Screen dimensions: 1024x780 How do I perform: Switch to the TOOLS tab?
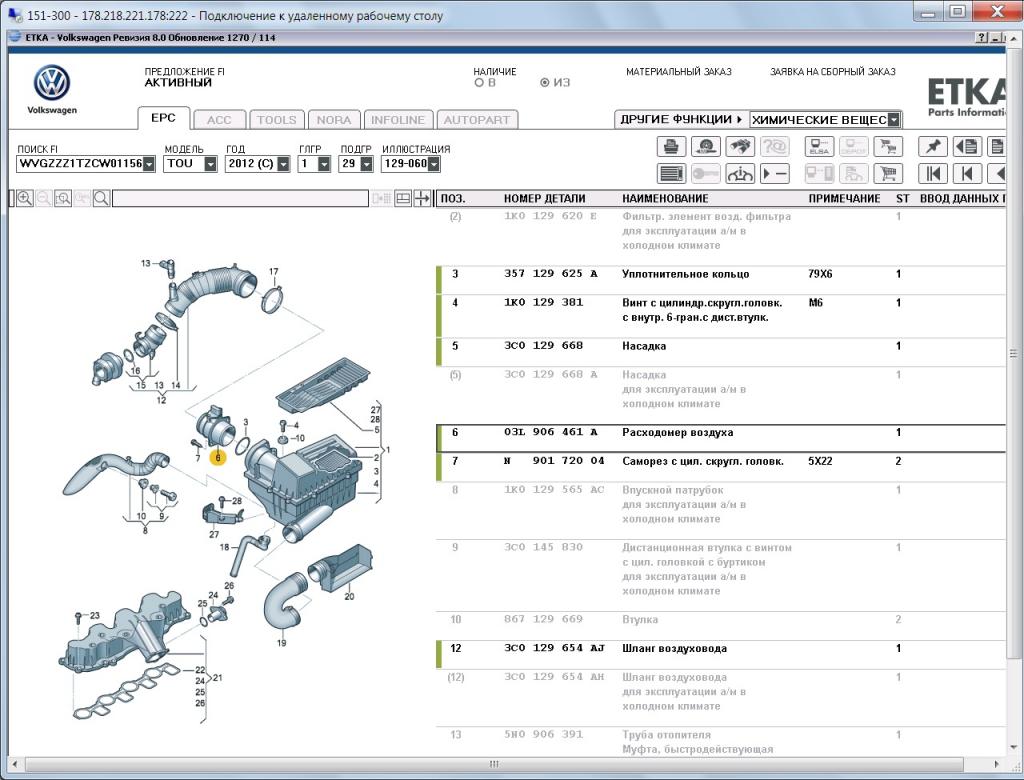[277, 120]
